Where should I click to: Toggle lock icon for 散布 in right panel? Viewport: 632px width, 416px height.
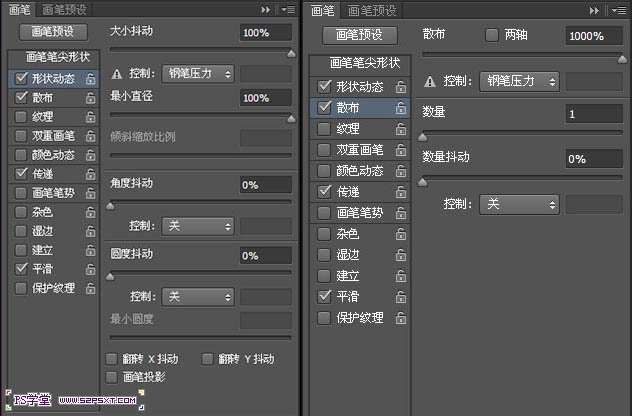click(401, 108)
